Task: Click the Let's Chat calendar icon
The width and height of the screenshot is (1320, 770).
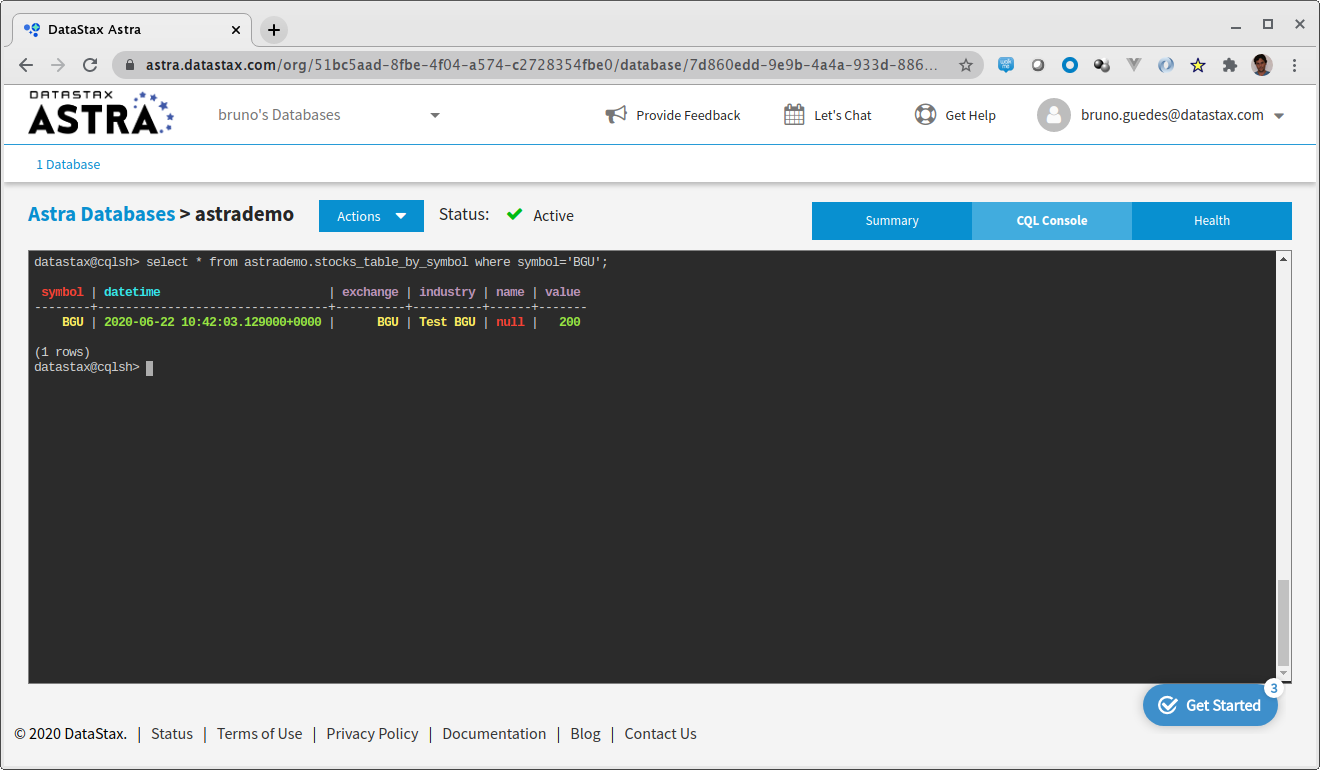Action: [x=794, y=115]
